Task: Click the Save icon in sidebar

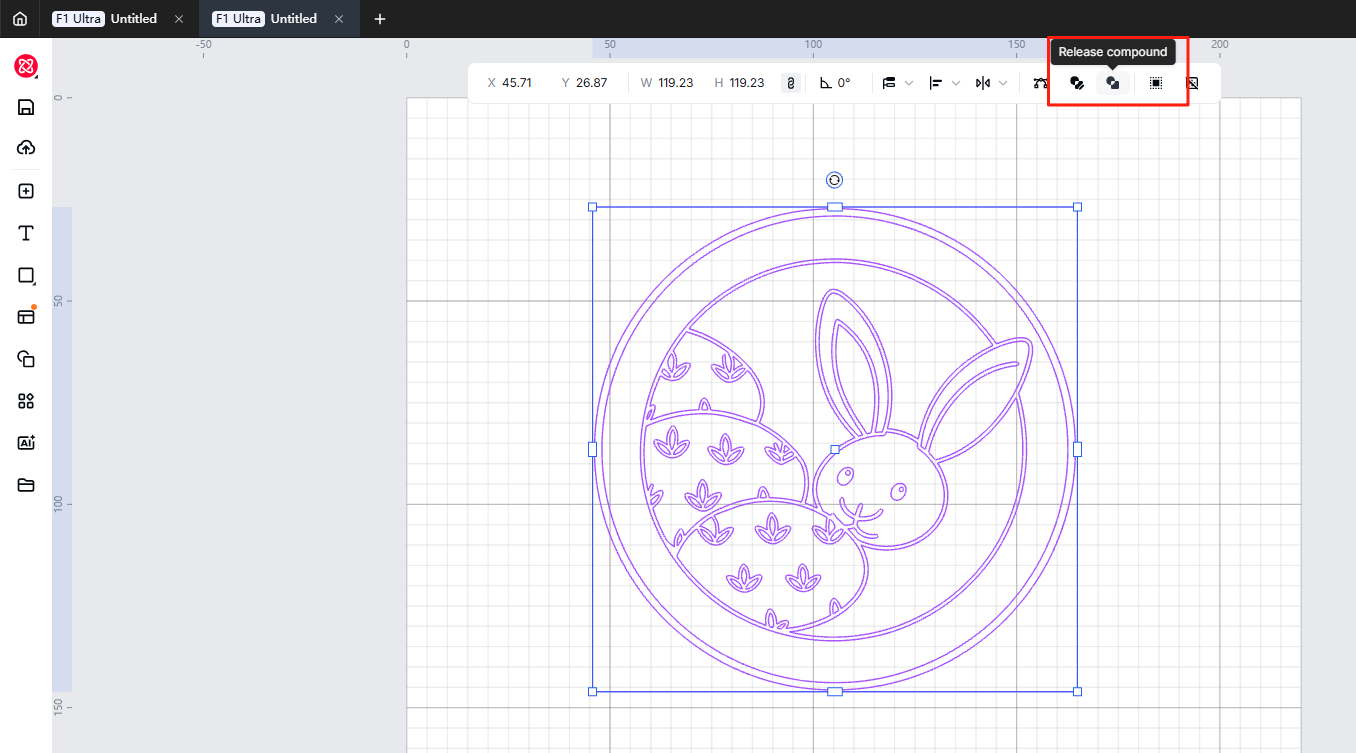Action: (x=26, y=108)
